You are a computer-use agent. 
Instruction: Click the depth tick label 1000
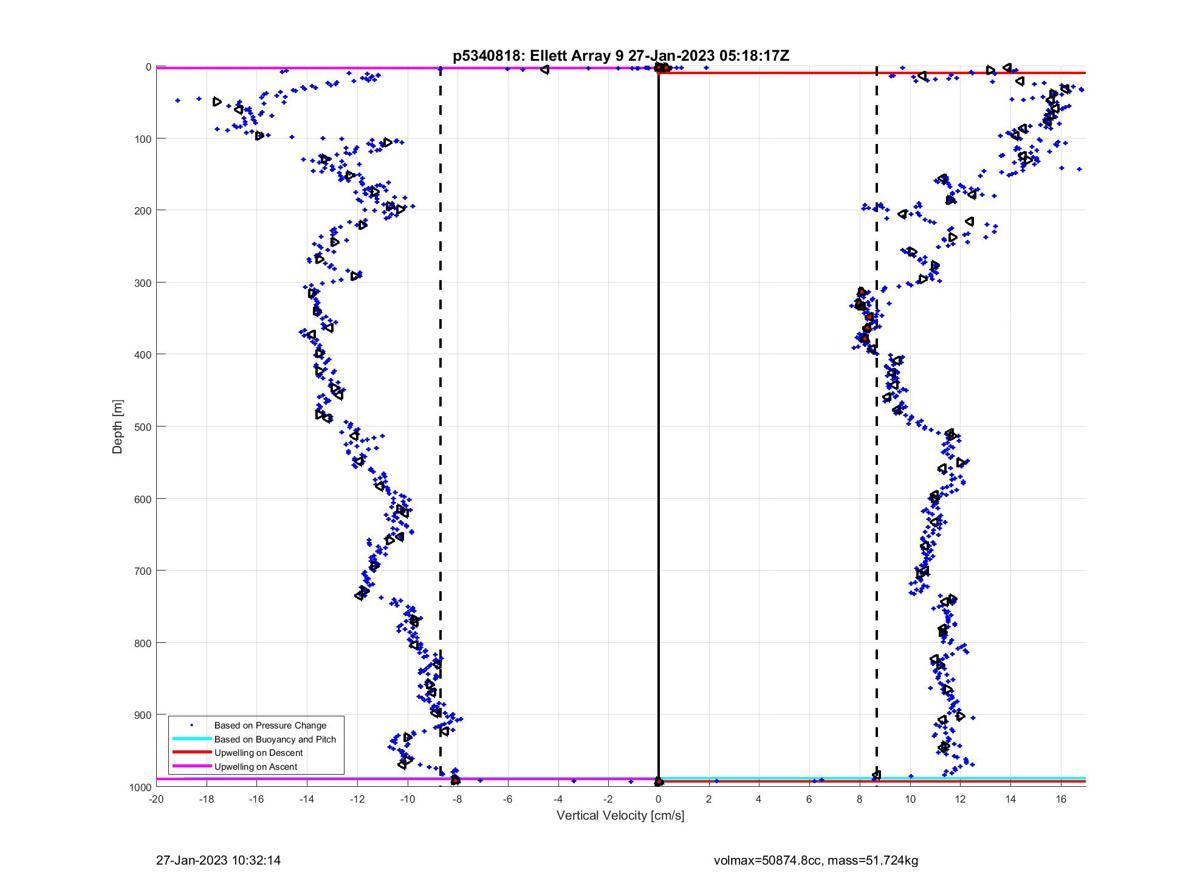click(139, 787)
